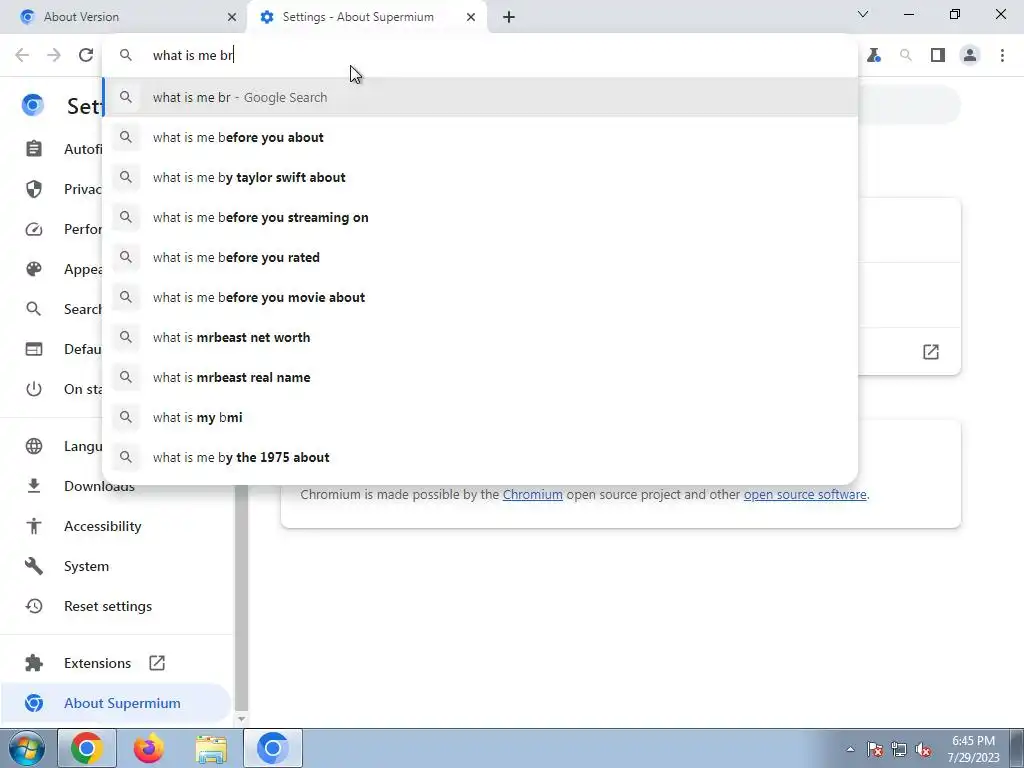Click the Supermium logo in Settings header
Viewport: 1024px width, 768px height.
click(x=33, y=104)
